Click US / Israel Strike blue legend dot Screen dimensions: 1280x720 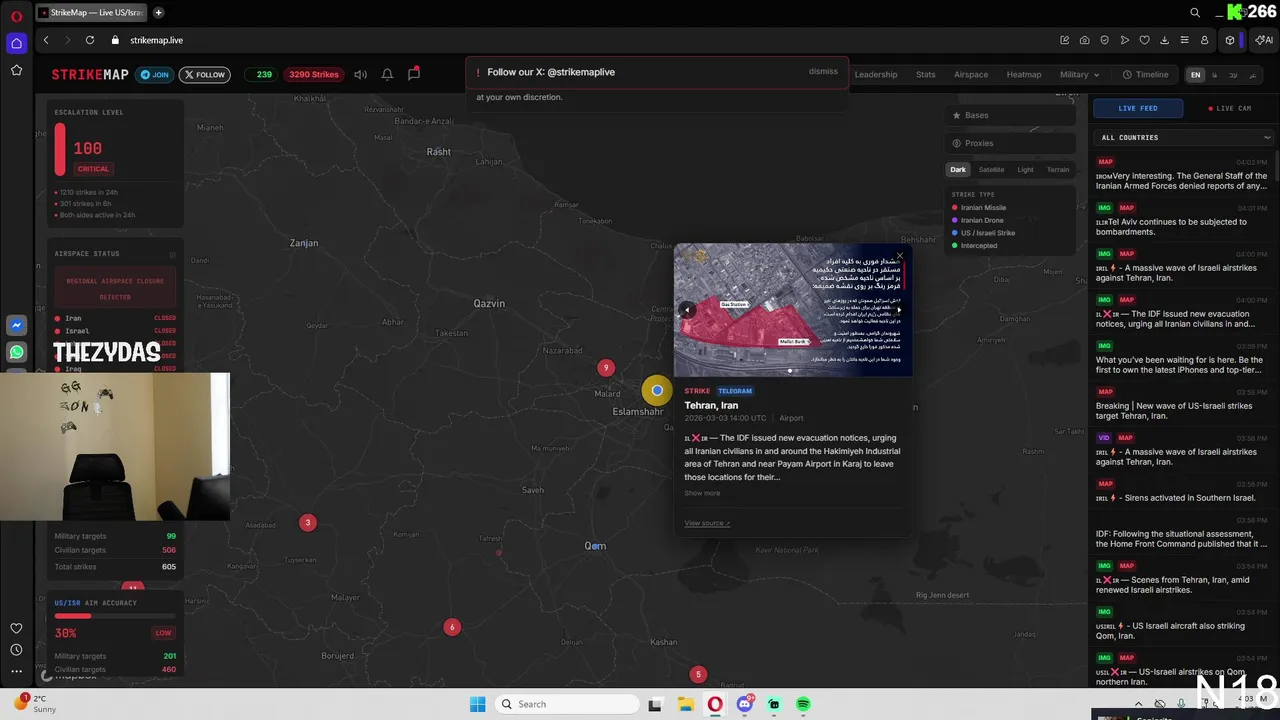coord(955,233)
